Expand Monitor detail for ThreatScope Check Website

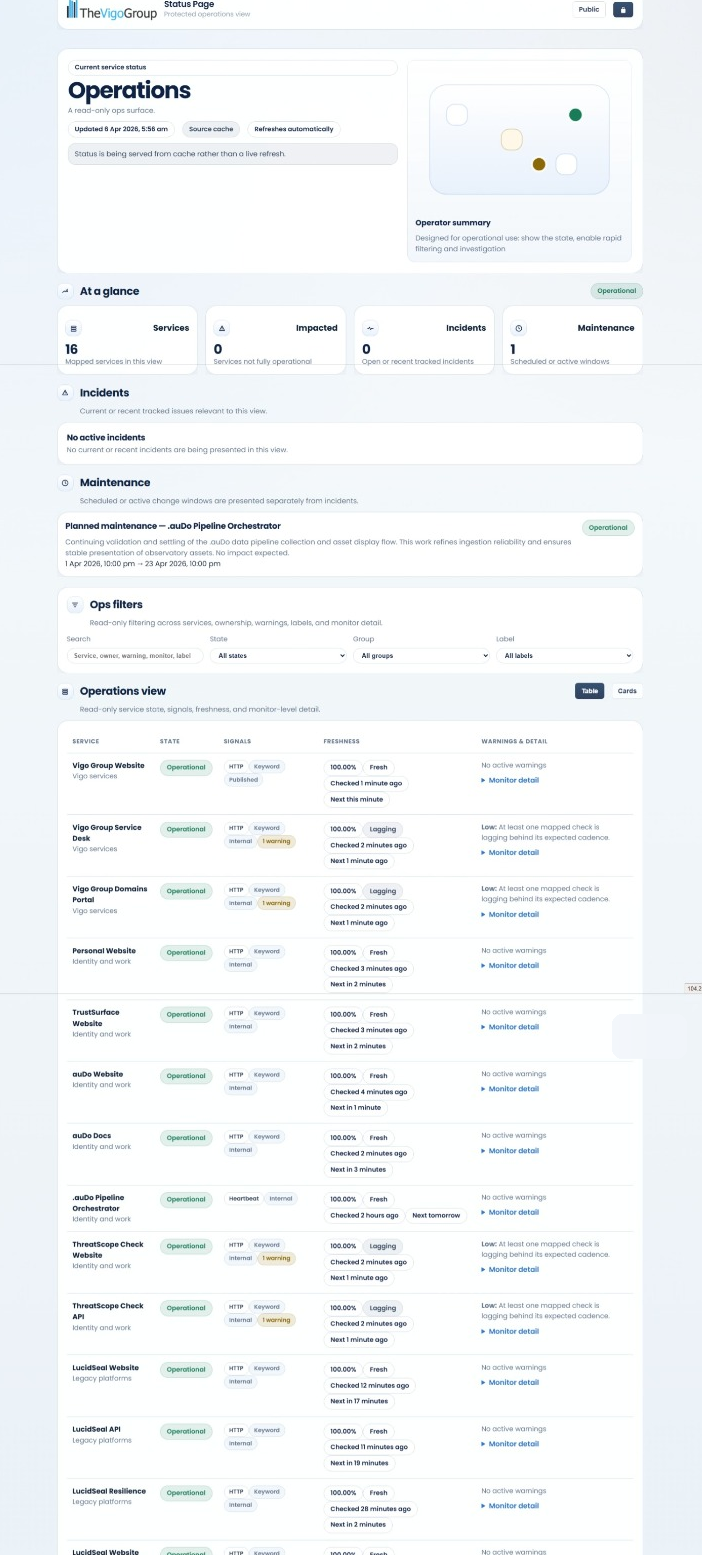click(510, 1269)
